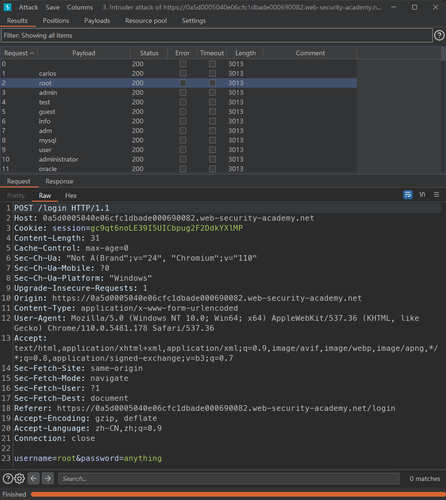446x500 pixels.
Task: Click the Finished attack progress bar
Action: 238,494
